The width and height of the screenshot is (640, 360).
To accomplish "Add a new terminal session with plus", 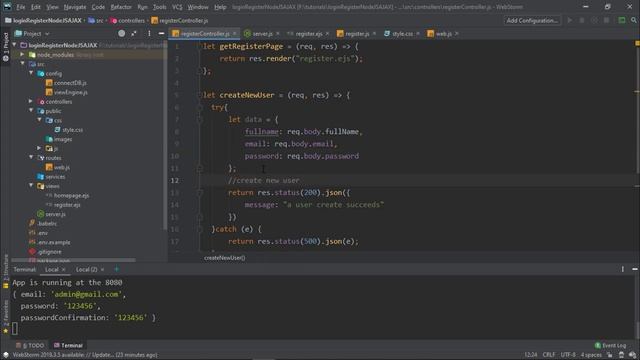I will [x=117, y=269].
